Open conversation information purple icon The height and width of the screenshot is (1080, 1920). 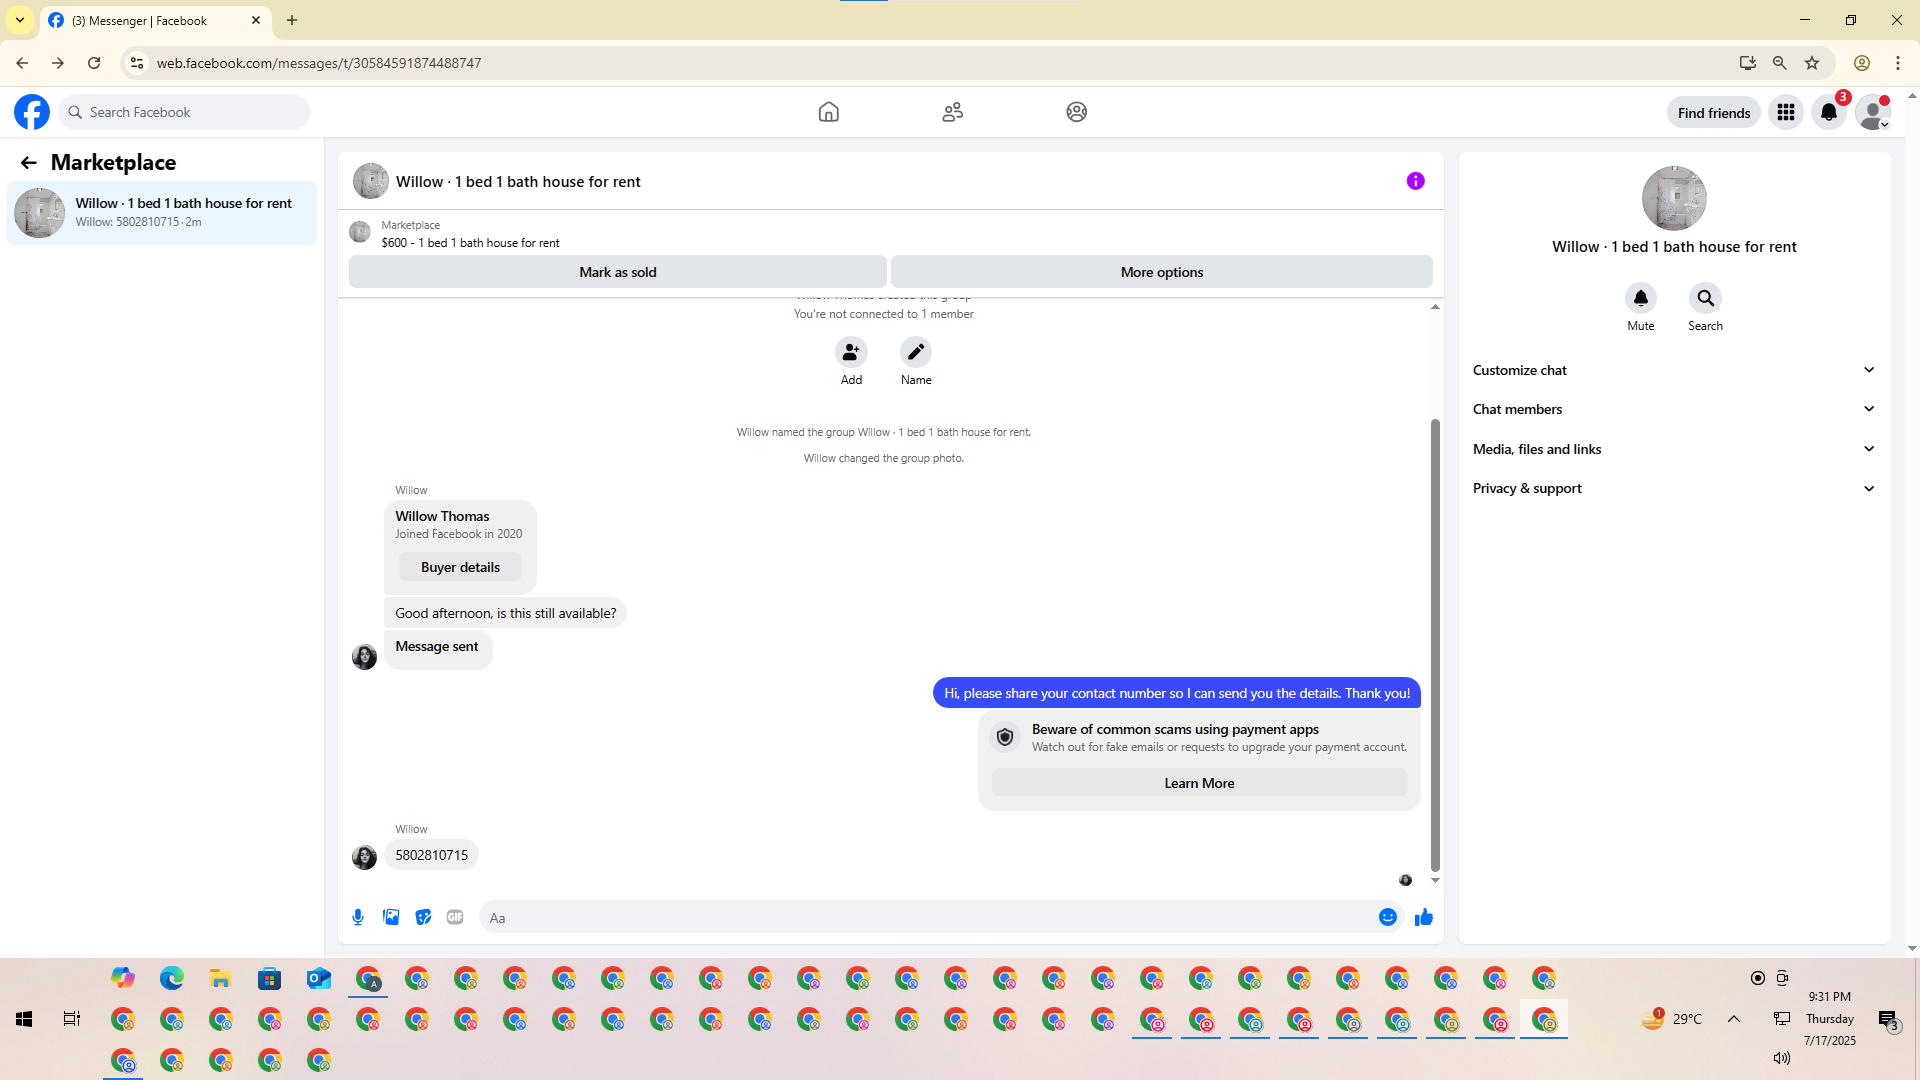point(1415,181)
